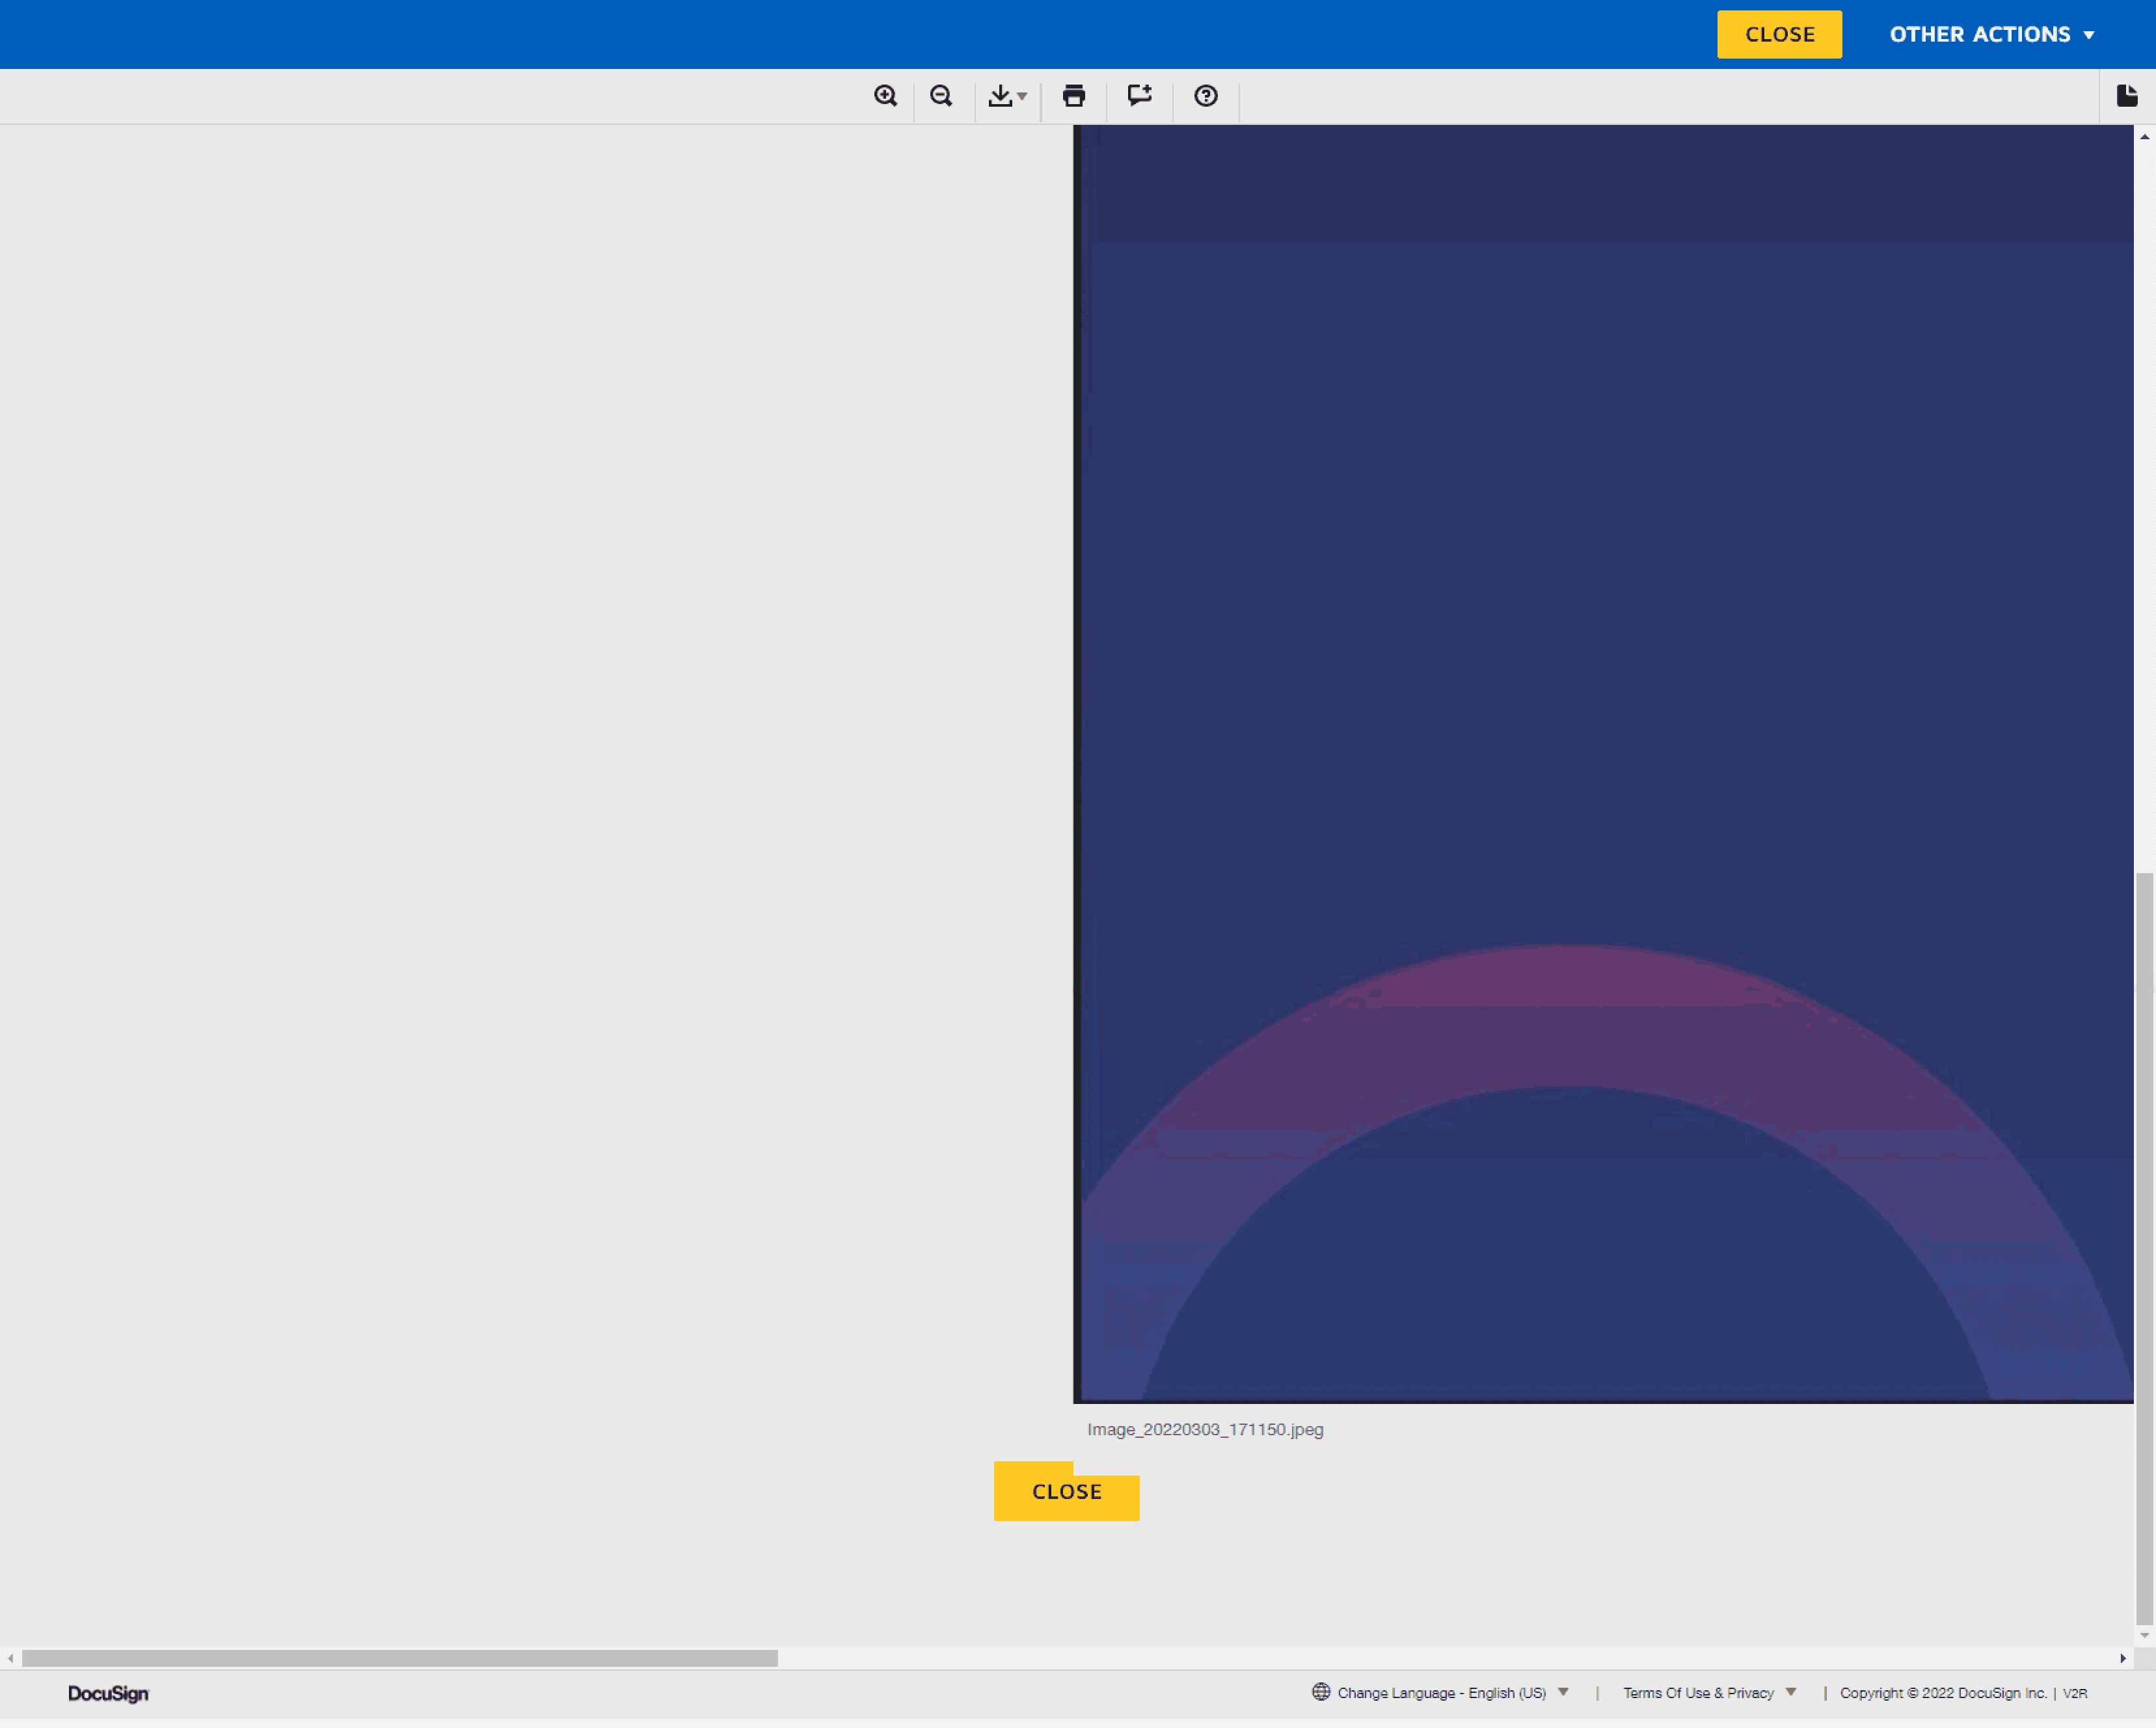This screenshot has height=1728, width=2156.
Task: Open help with the question mark icon
Action: pos(1206,96)
